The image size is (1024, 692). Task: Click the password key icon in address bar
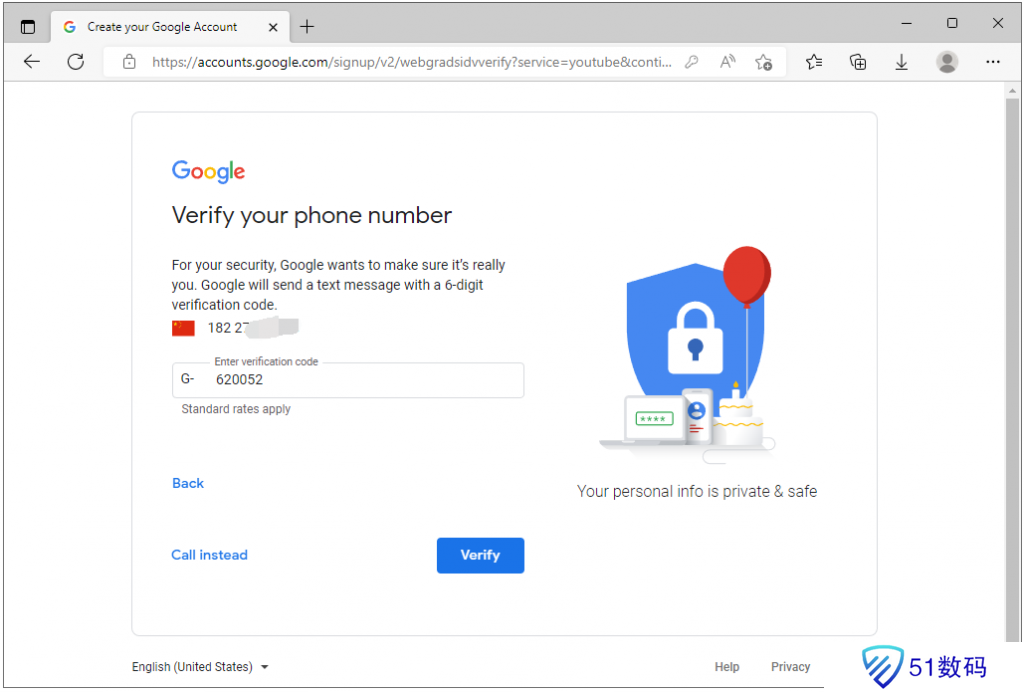(691, 62)
